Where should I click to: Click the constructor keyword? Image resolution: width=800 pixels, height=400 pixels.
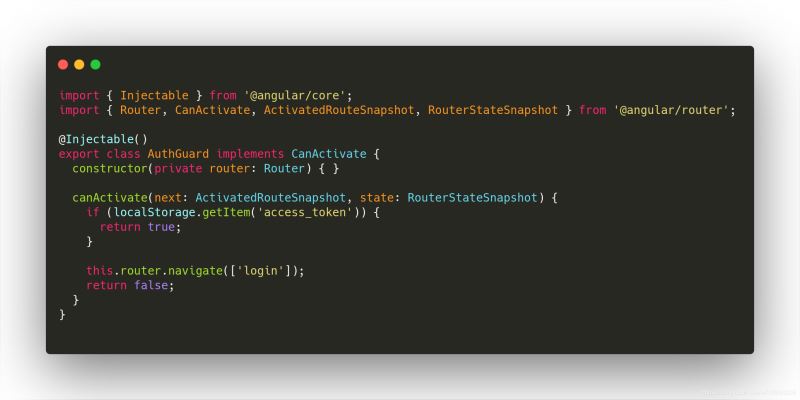[x=110, y=168]
